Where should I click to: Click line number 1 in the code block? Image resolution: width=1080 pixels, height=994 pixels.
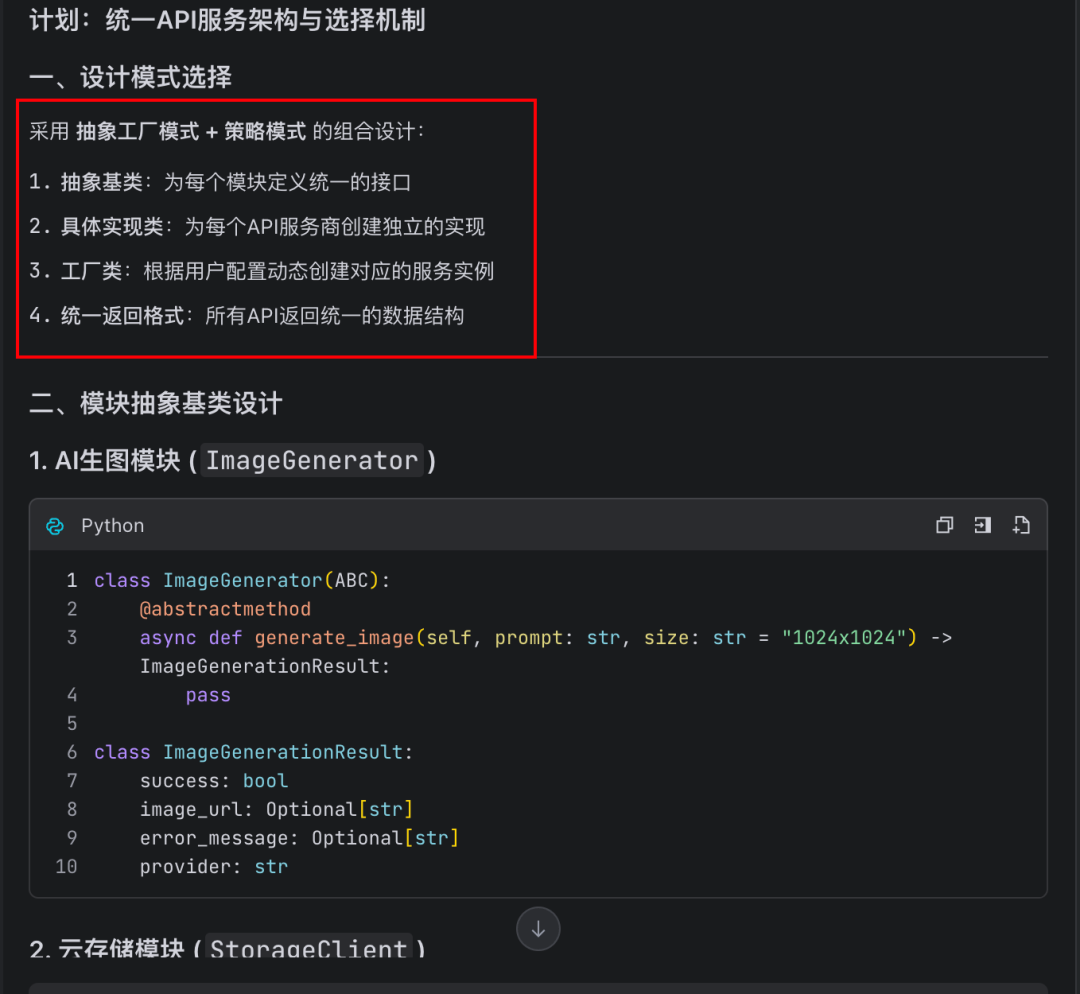tap(71, 580)
